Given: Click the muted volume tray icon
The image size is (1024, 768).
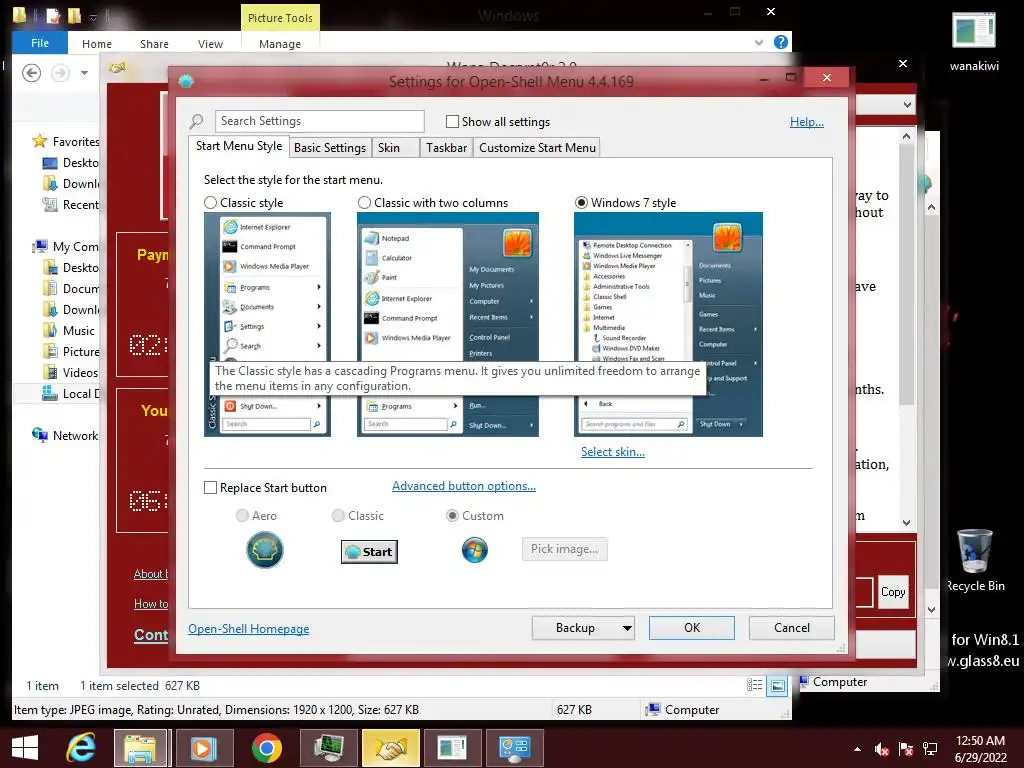Looking at the screenshot, I should 881,749.
